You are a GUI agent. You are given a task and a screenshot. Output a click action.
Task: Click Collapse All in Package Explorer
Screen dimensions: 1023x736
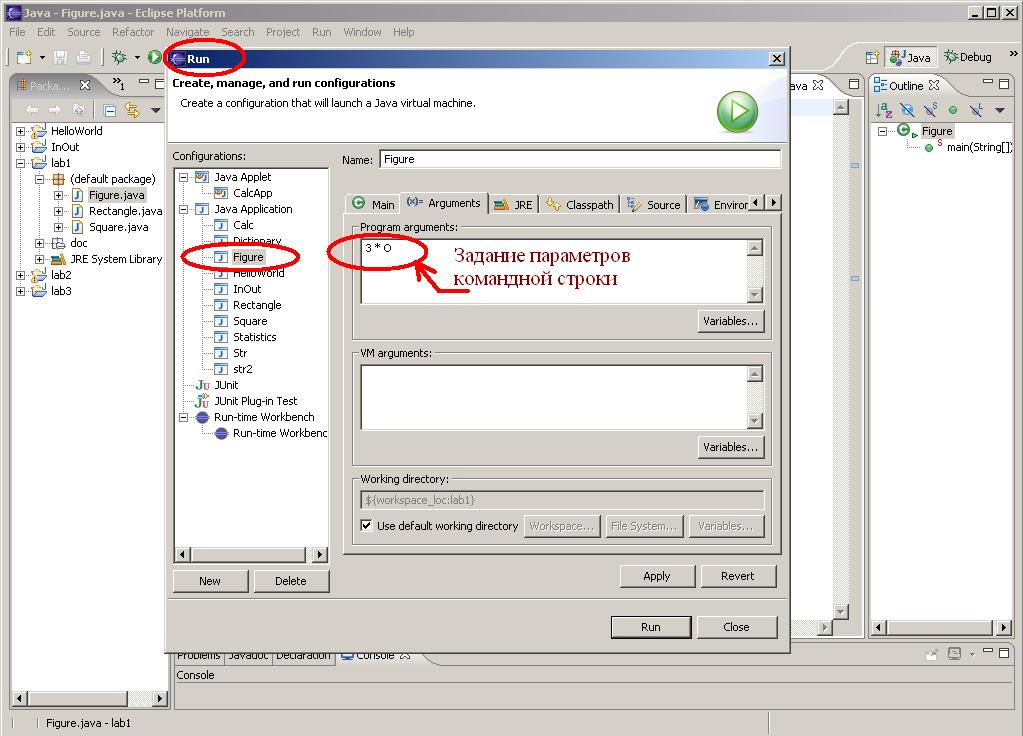(x=110, y=110)
